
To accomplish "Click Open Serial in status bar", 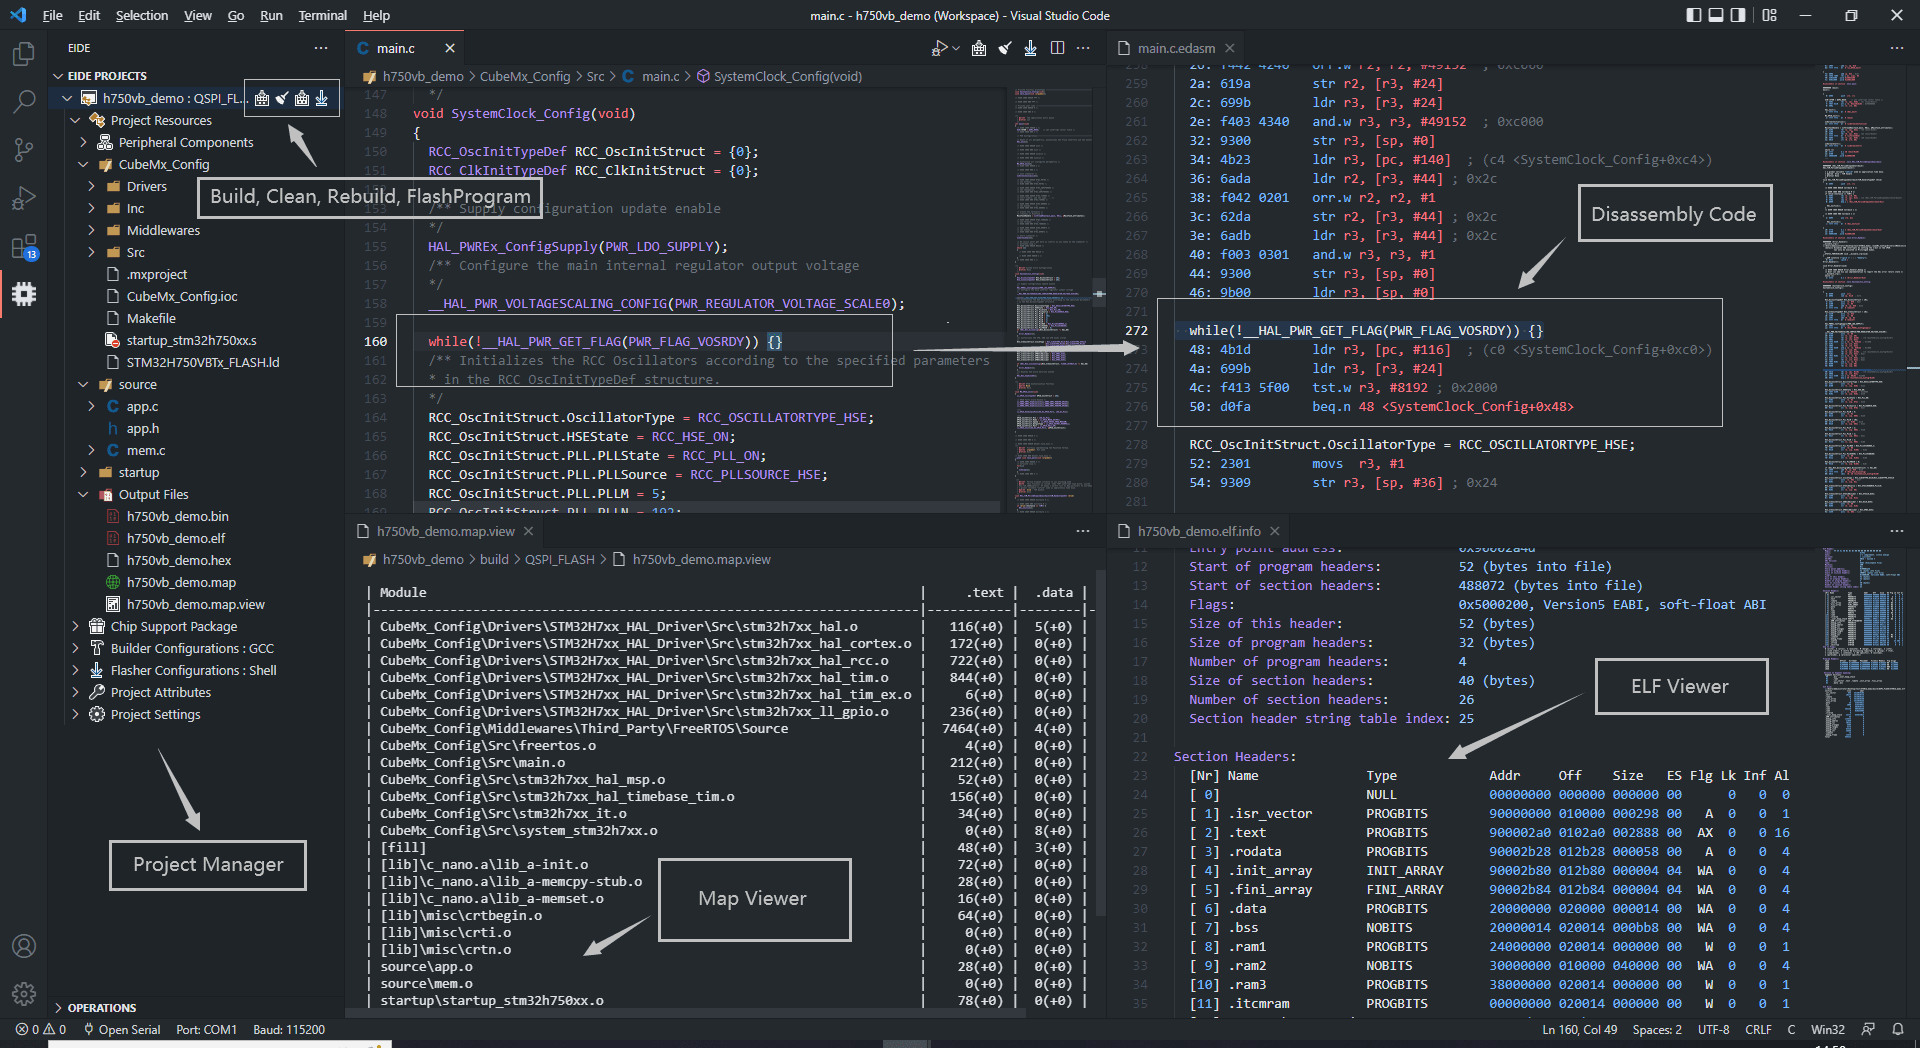I will click(122, 1029).
